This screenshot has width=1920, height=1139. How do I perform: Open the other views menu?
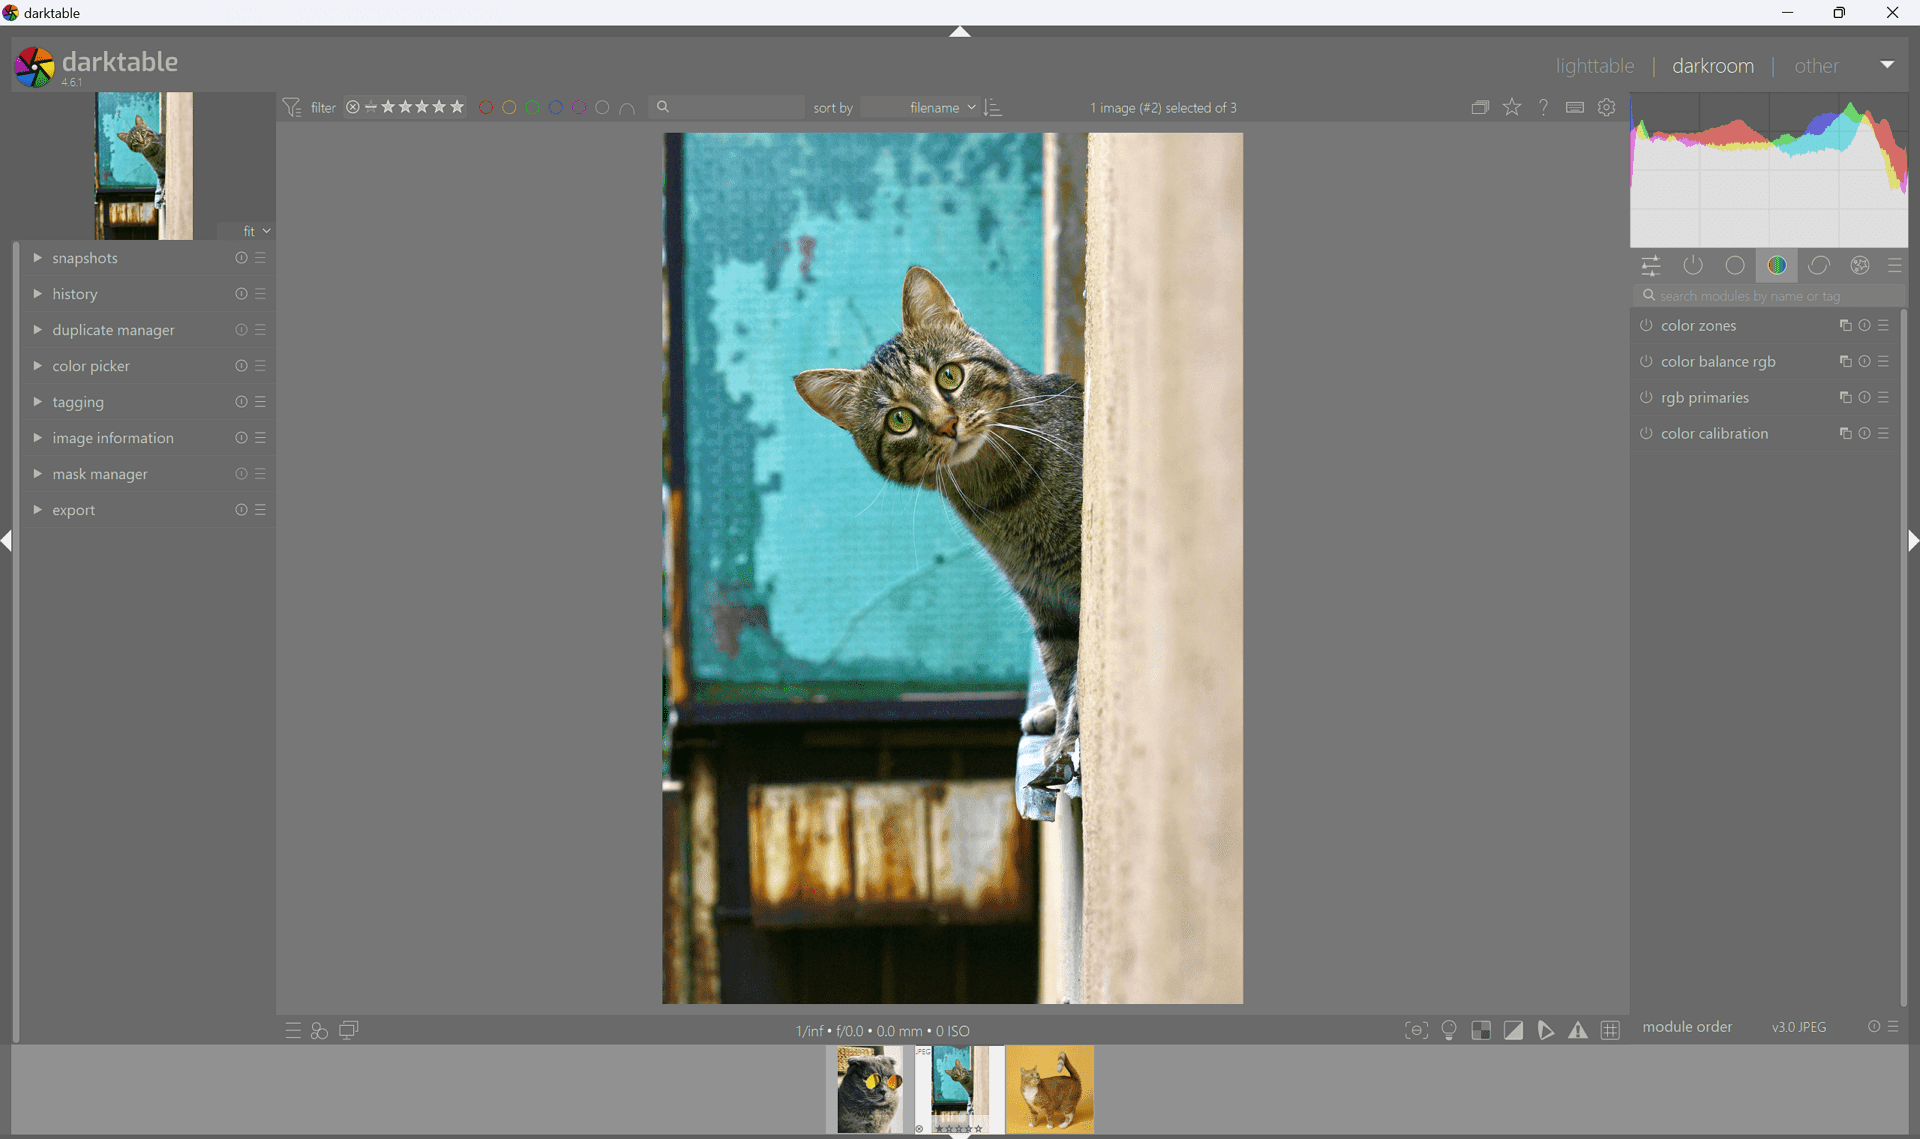[x=1816, y=66]
